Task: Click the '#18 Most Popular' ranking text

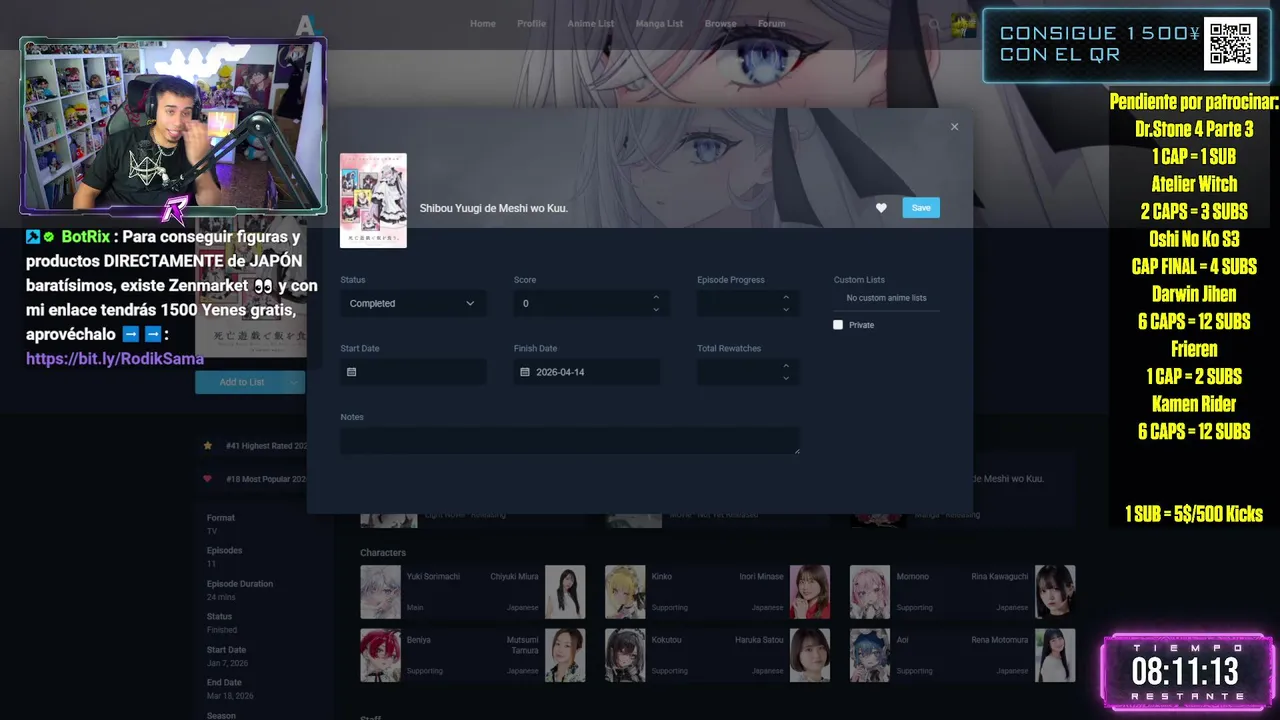Action: [x=266, y=479]
